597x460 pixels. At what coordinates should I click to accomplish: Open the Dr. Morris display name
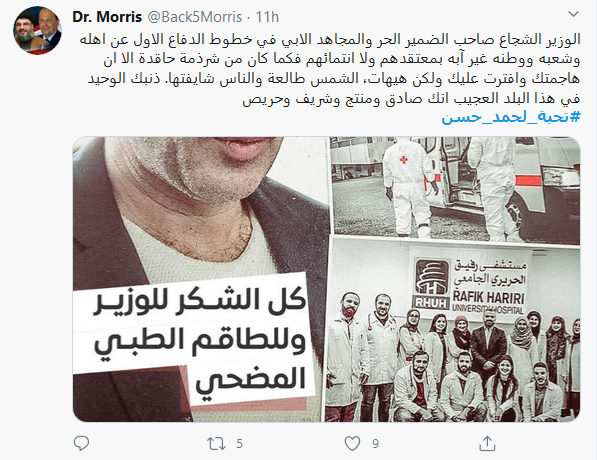coord(107,17)
